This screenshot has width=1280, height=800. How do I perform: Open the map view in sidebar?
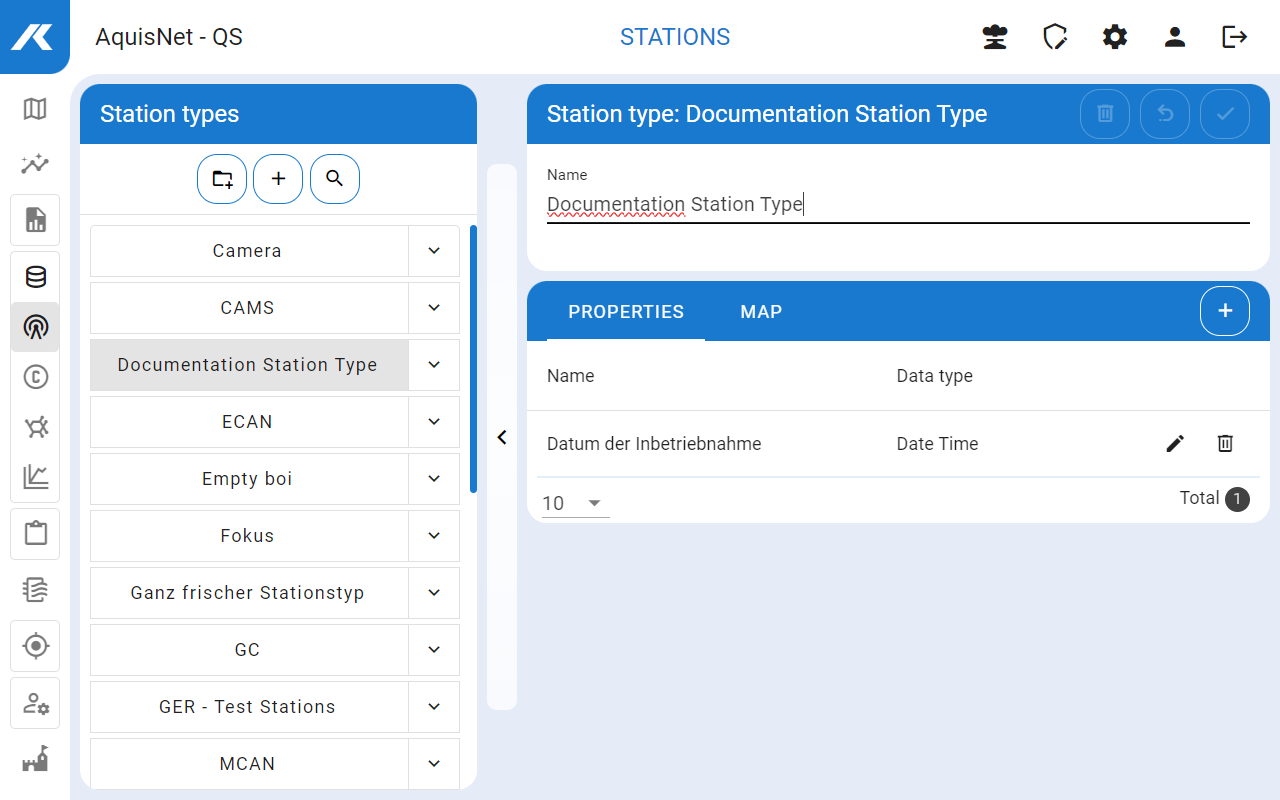pos(35,108)
